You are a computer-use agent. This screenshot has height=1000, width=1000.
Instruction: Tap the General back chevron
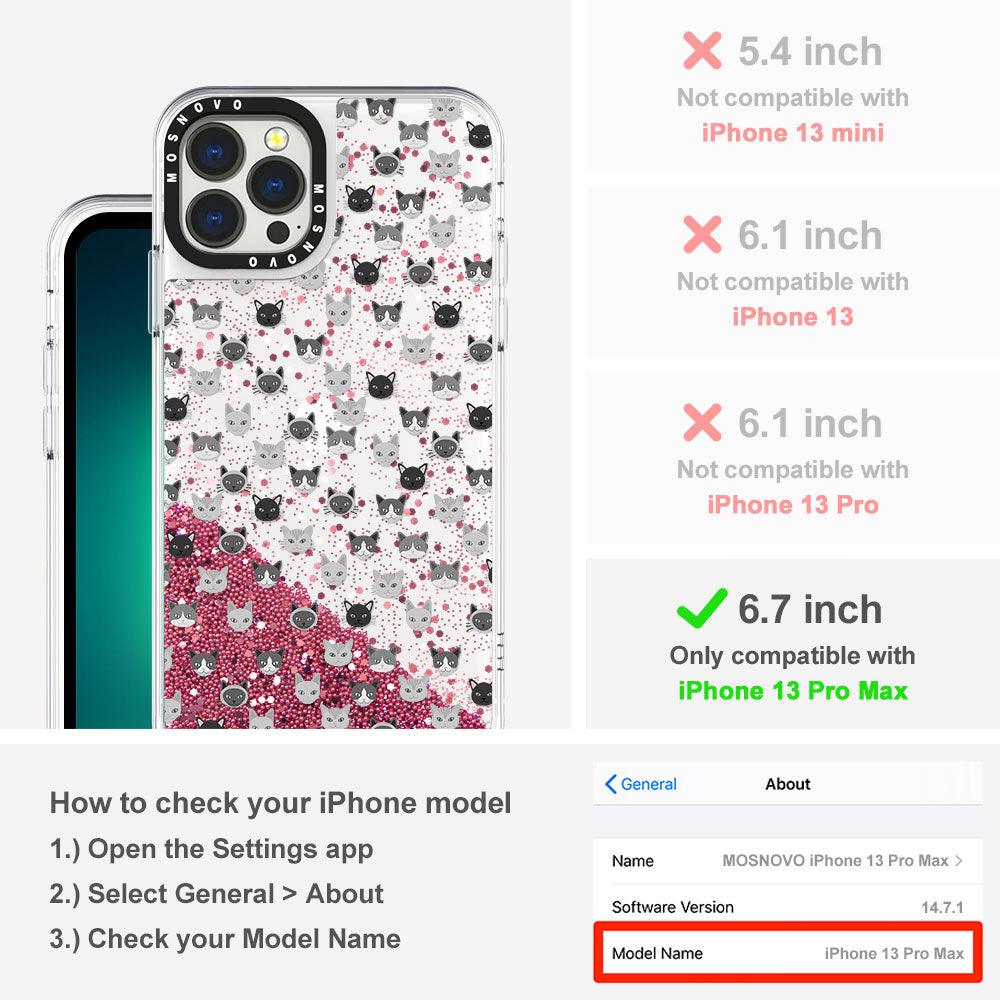(610, 784)
